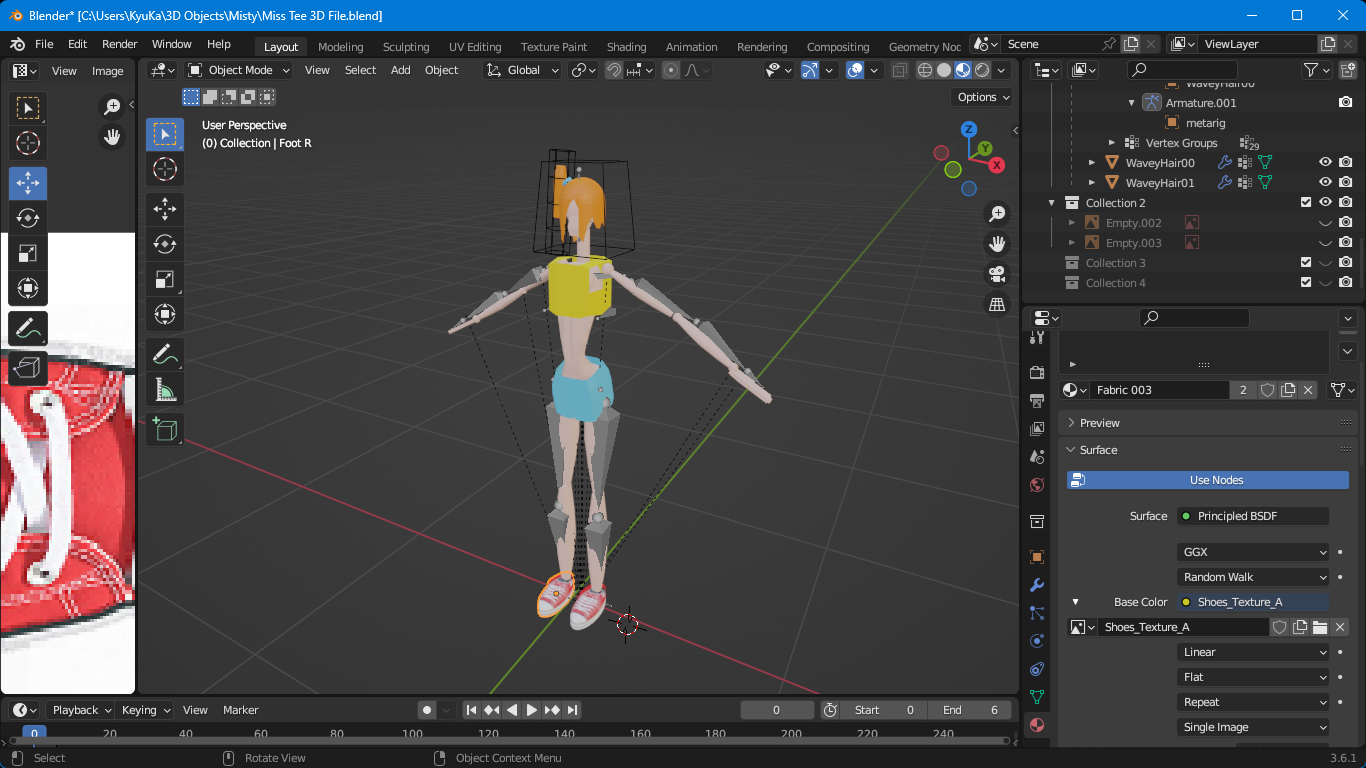Select the Scale tool in 3D viewport toolbar
The height and width of the screenshot is (768, 1366).
click(x=165, y=280)
